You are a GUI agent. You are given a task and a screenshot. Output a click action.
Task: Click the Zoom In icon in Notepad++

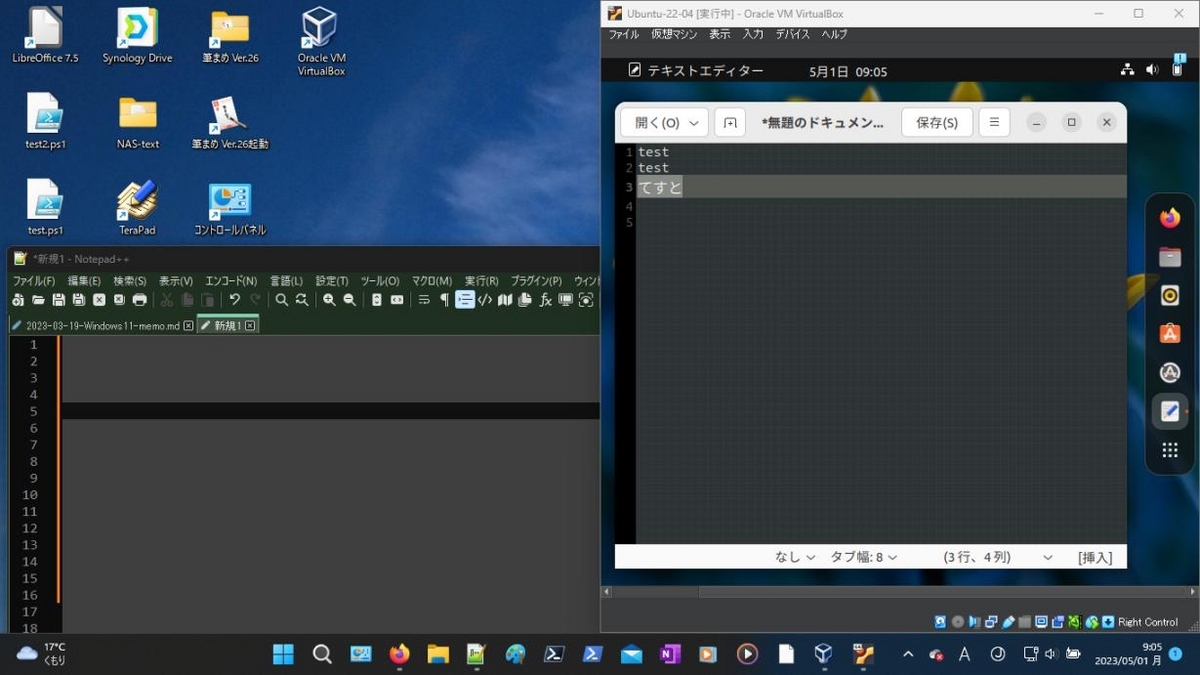(329, 300)
